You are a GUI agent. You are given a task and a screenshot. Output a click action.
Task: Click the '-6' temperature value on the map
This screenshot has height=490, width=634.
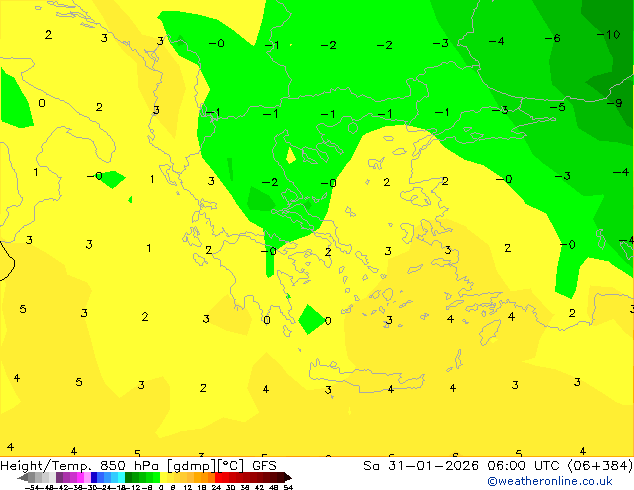pos(552,38)
